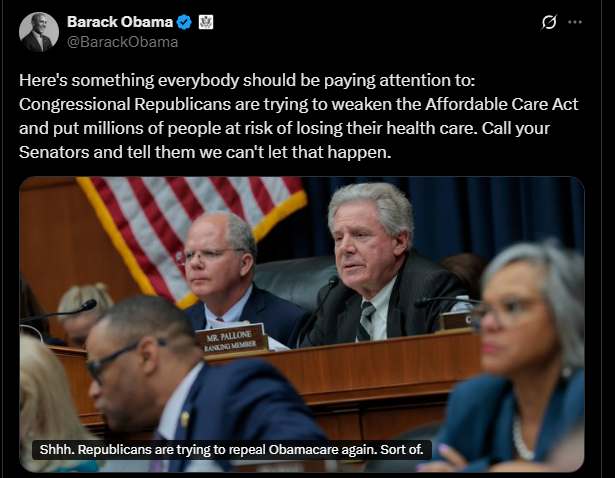Click the "MR. PALLONE RANKING MEMBER" nameplate
The height and width of the screenshot is (478, 615).
232,339
